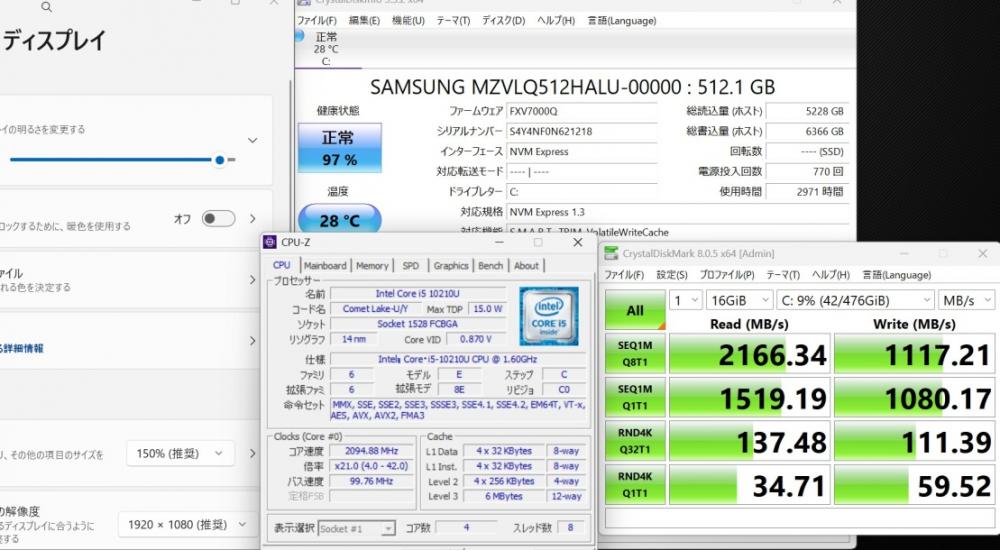
Task: Click the CPU name field Intel Core i5 10210U
Action: (x=418, y=294)
